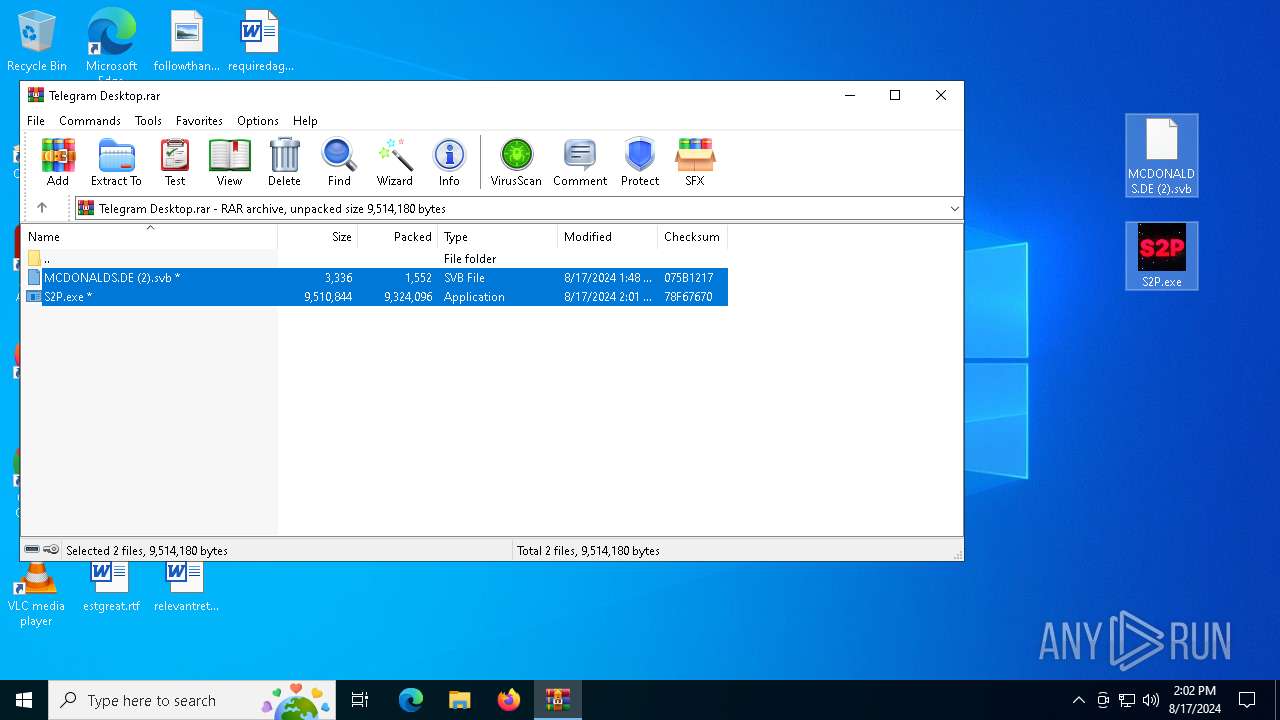Click the disk icon in status bar
The height and width of the screenshot is (720, 1280).
32,550
